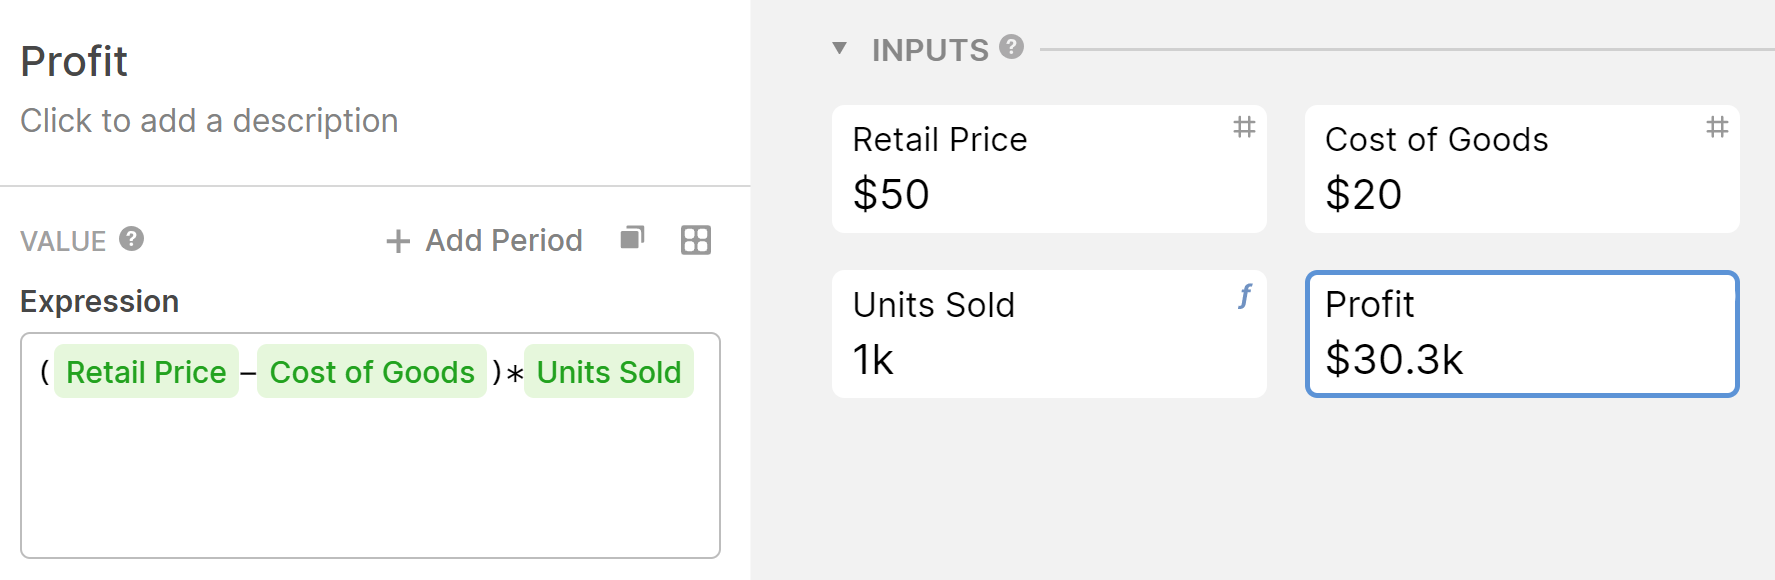1775x580 pixels.
Task: Click the copy icon beside Add Period
Action: (x=632, y=238)
